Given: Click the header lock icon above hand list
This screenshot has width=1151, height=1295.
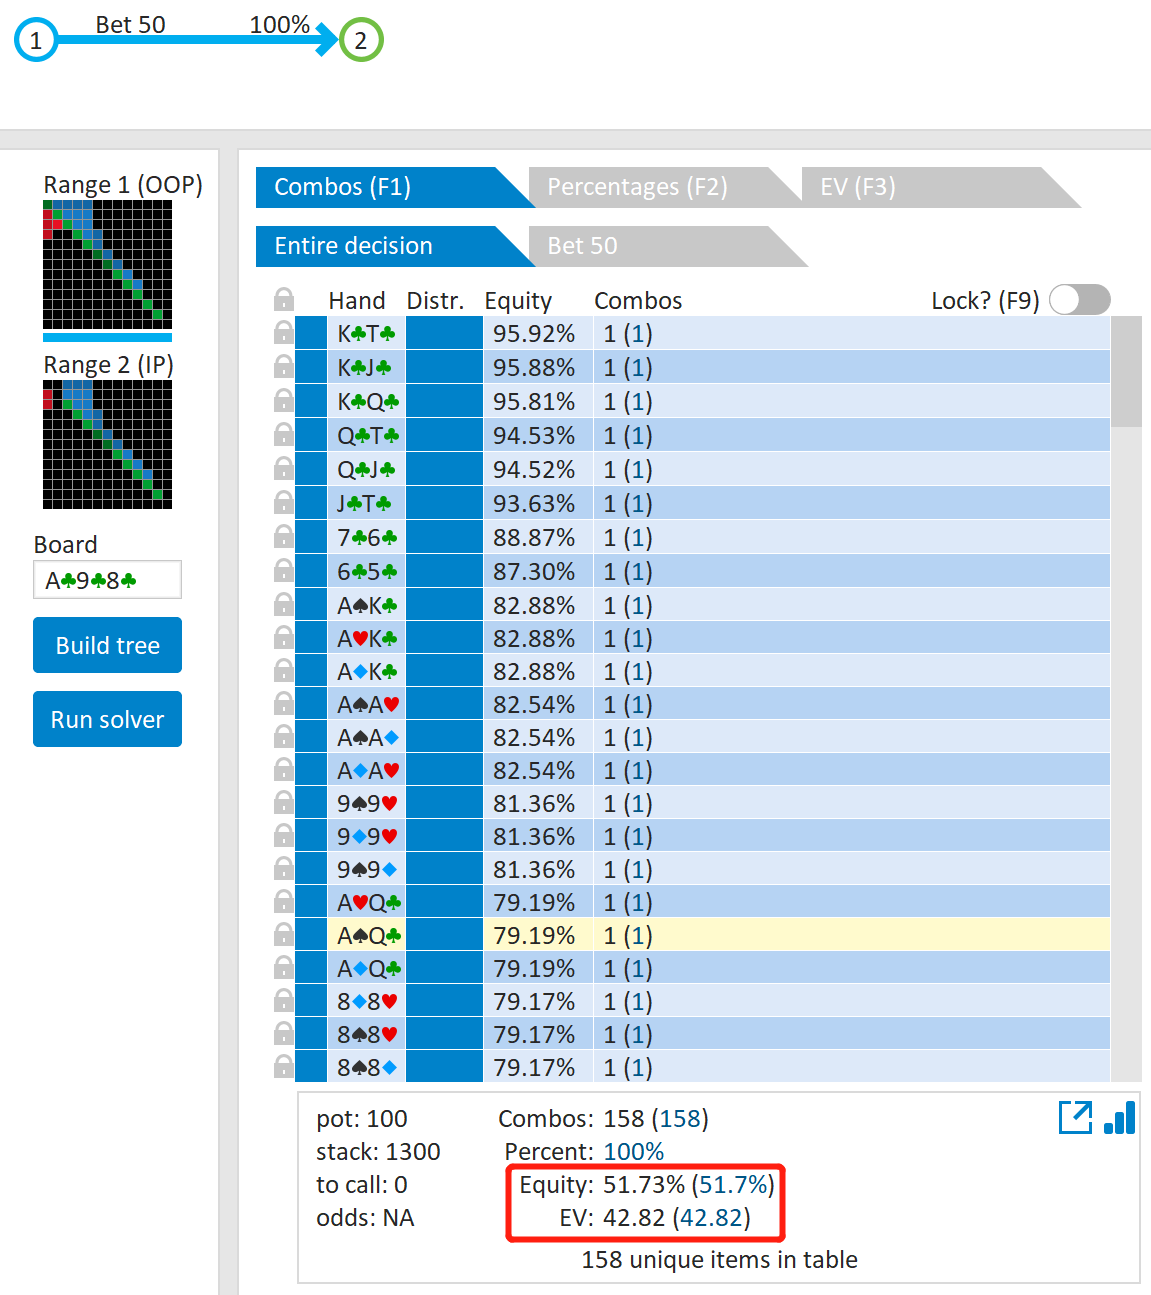Looking at the screenshot, I should (x=284, y=299).
